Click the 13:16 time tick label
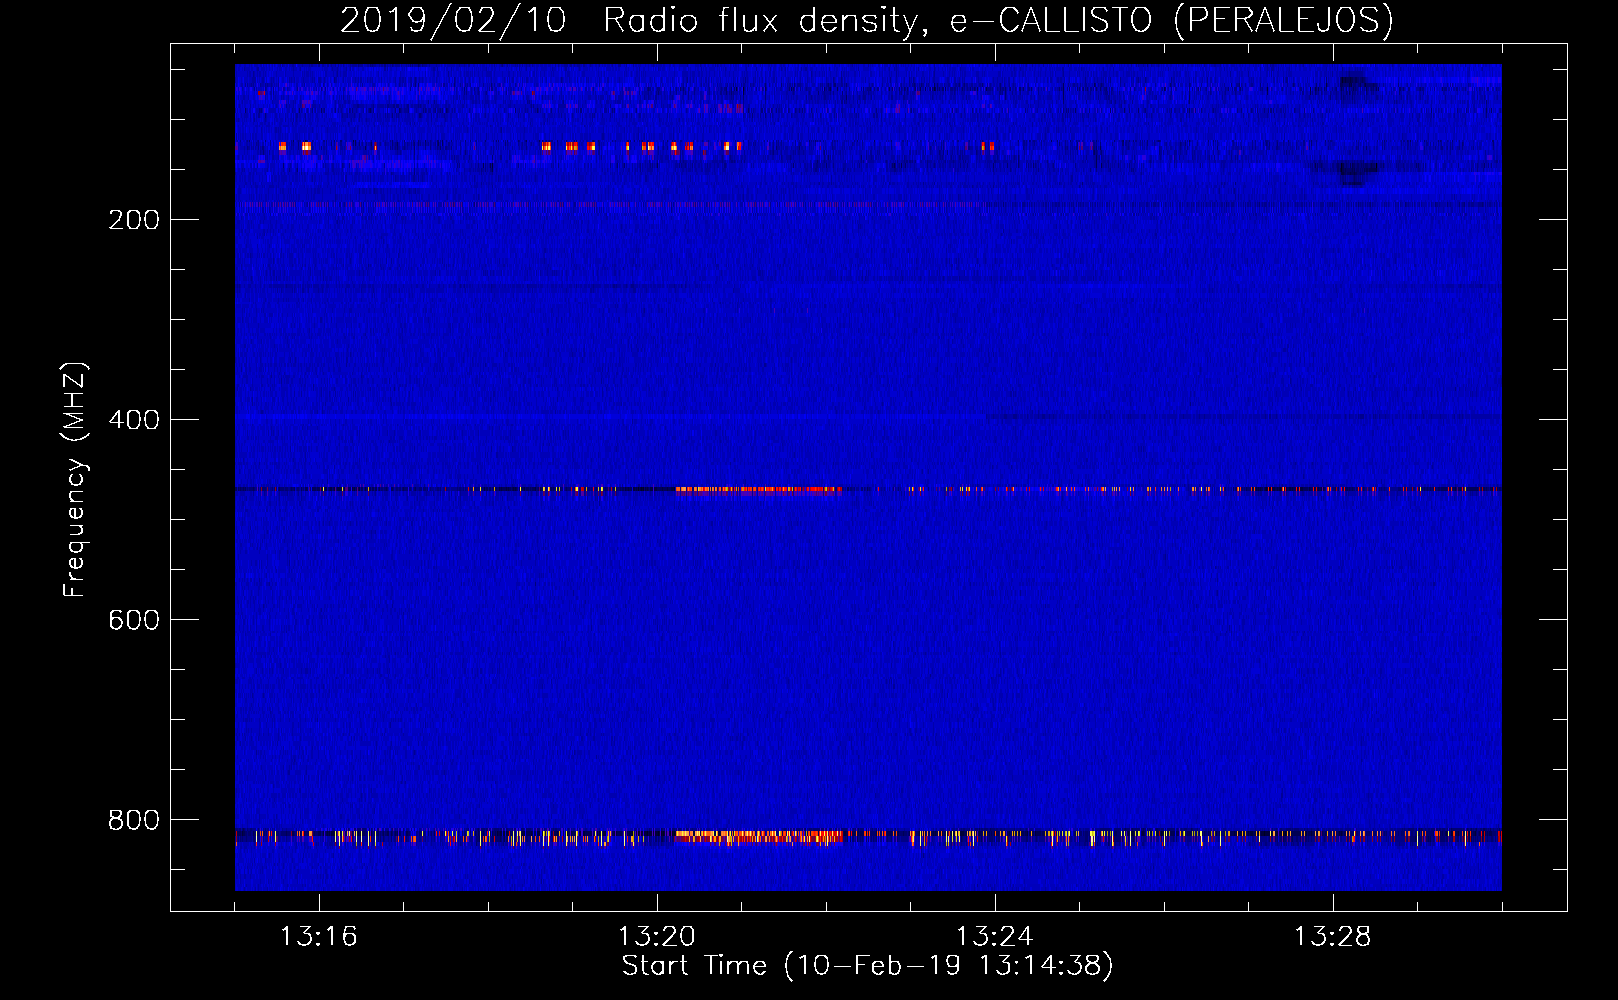The width and height of the screenshot is (1618, 1000). (318, 937)
